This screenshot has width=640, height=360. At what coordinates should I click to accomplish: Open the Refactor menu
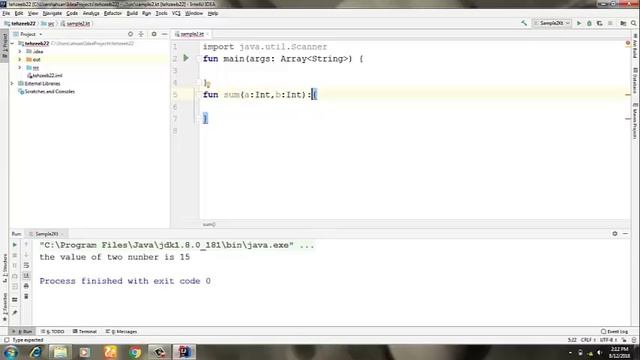point(113,13)
